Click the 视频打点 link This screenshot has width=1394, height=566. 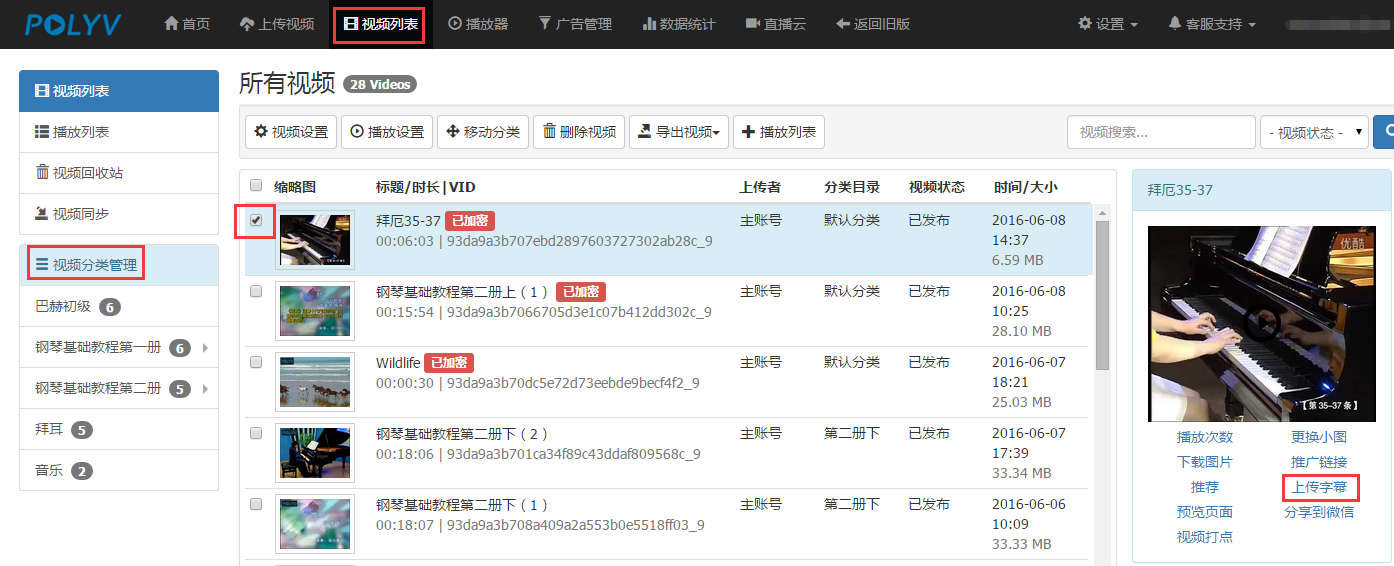(x=1205, y=537)
